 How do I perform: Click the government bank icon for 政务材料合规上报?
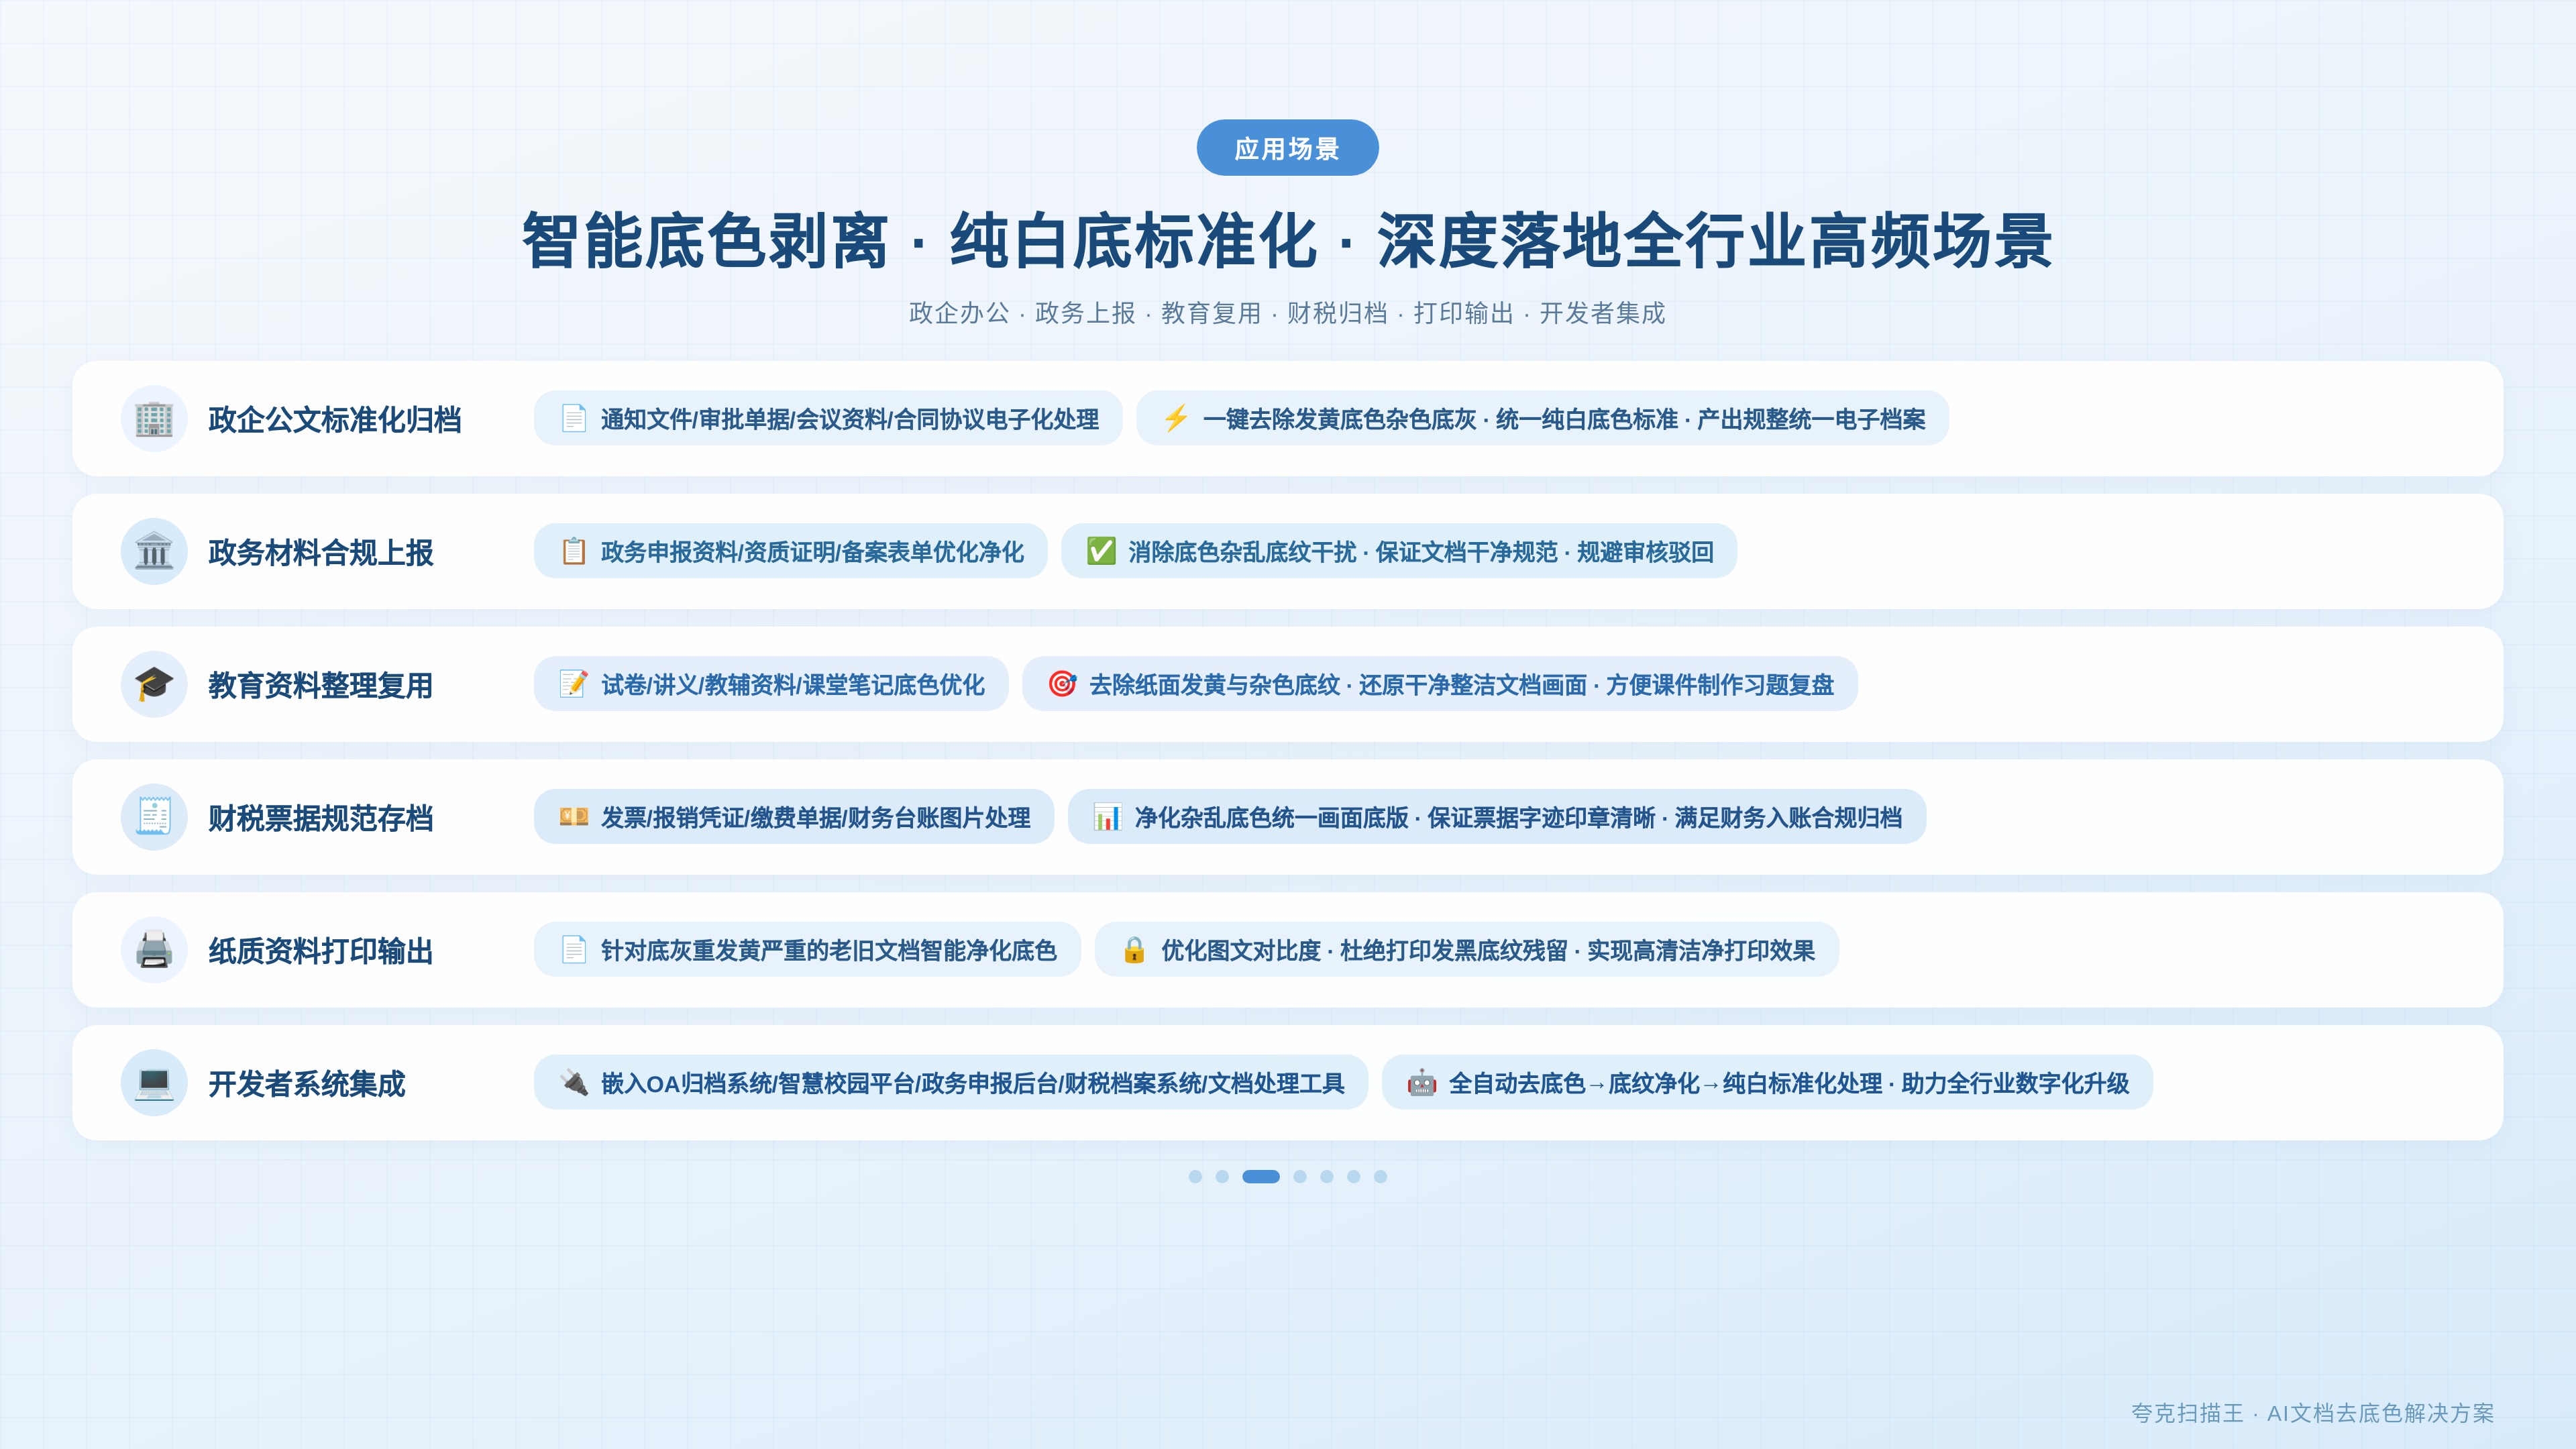click(x=154, y=552)
